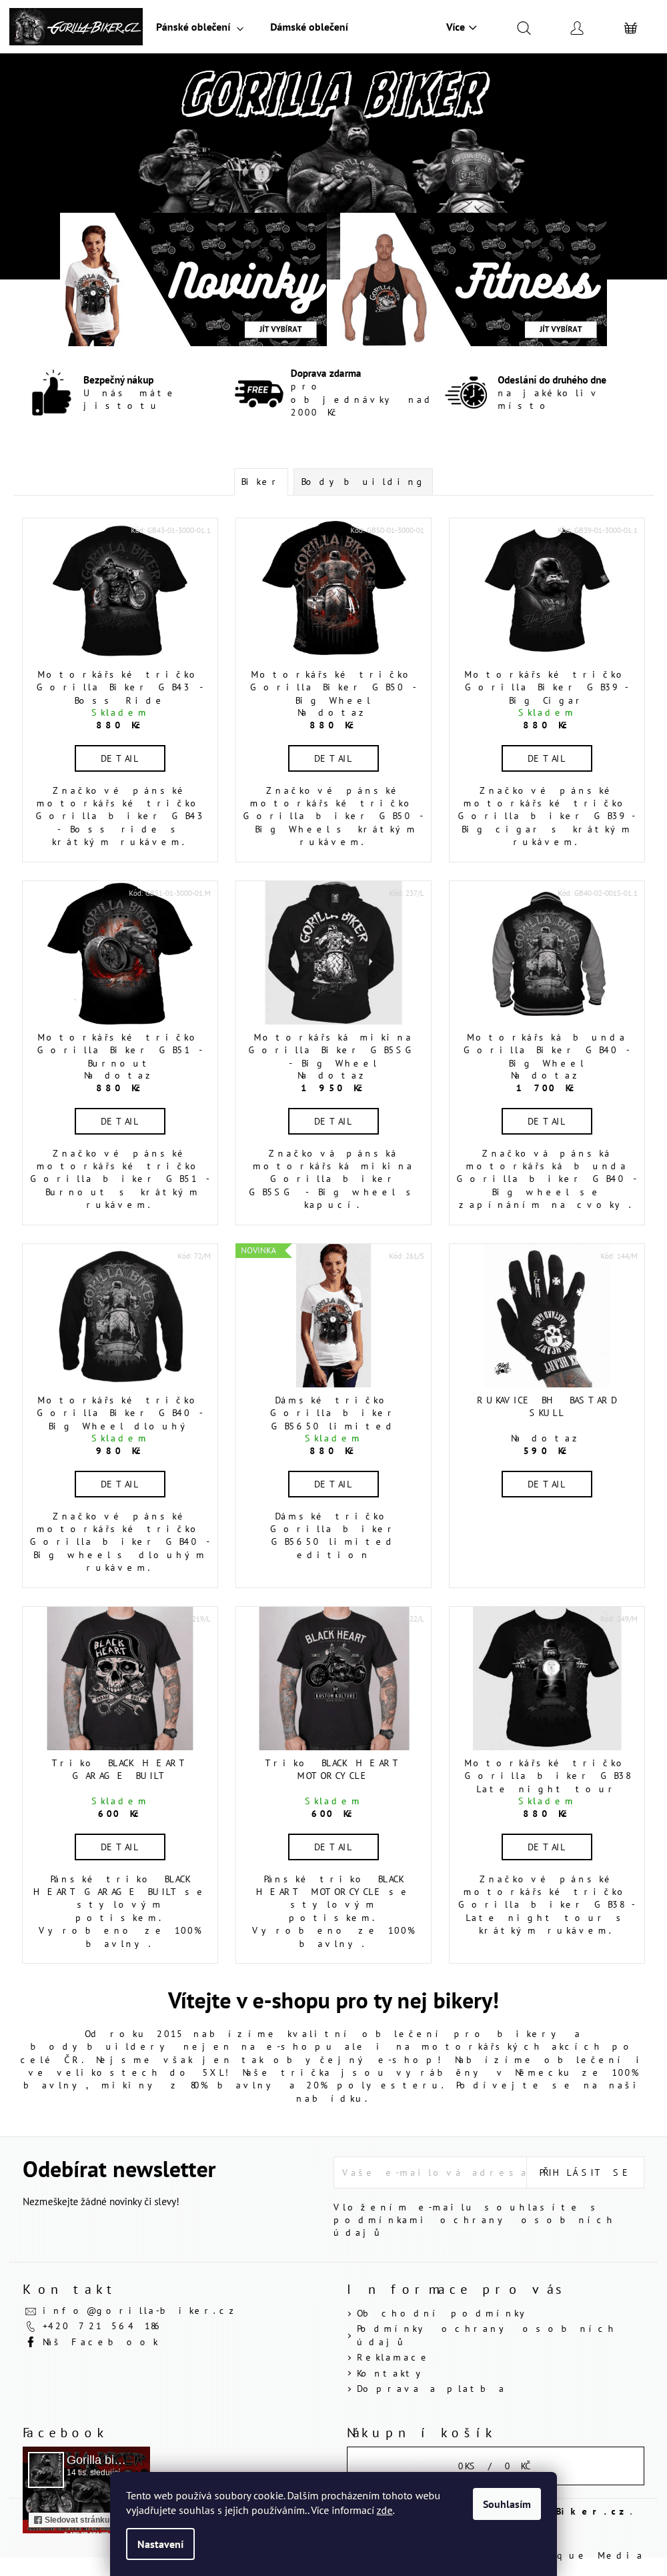Accept cookies with the Souhlasím button
Screen dimensions: 667x2576
(x=507, y=2503)
